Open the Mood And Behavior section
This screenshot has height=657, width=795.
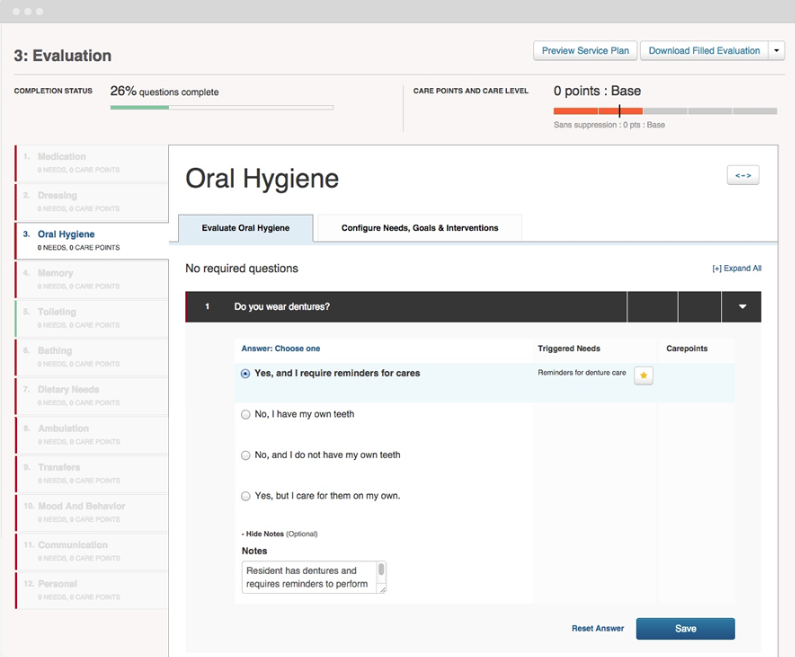point(92,512)
